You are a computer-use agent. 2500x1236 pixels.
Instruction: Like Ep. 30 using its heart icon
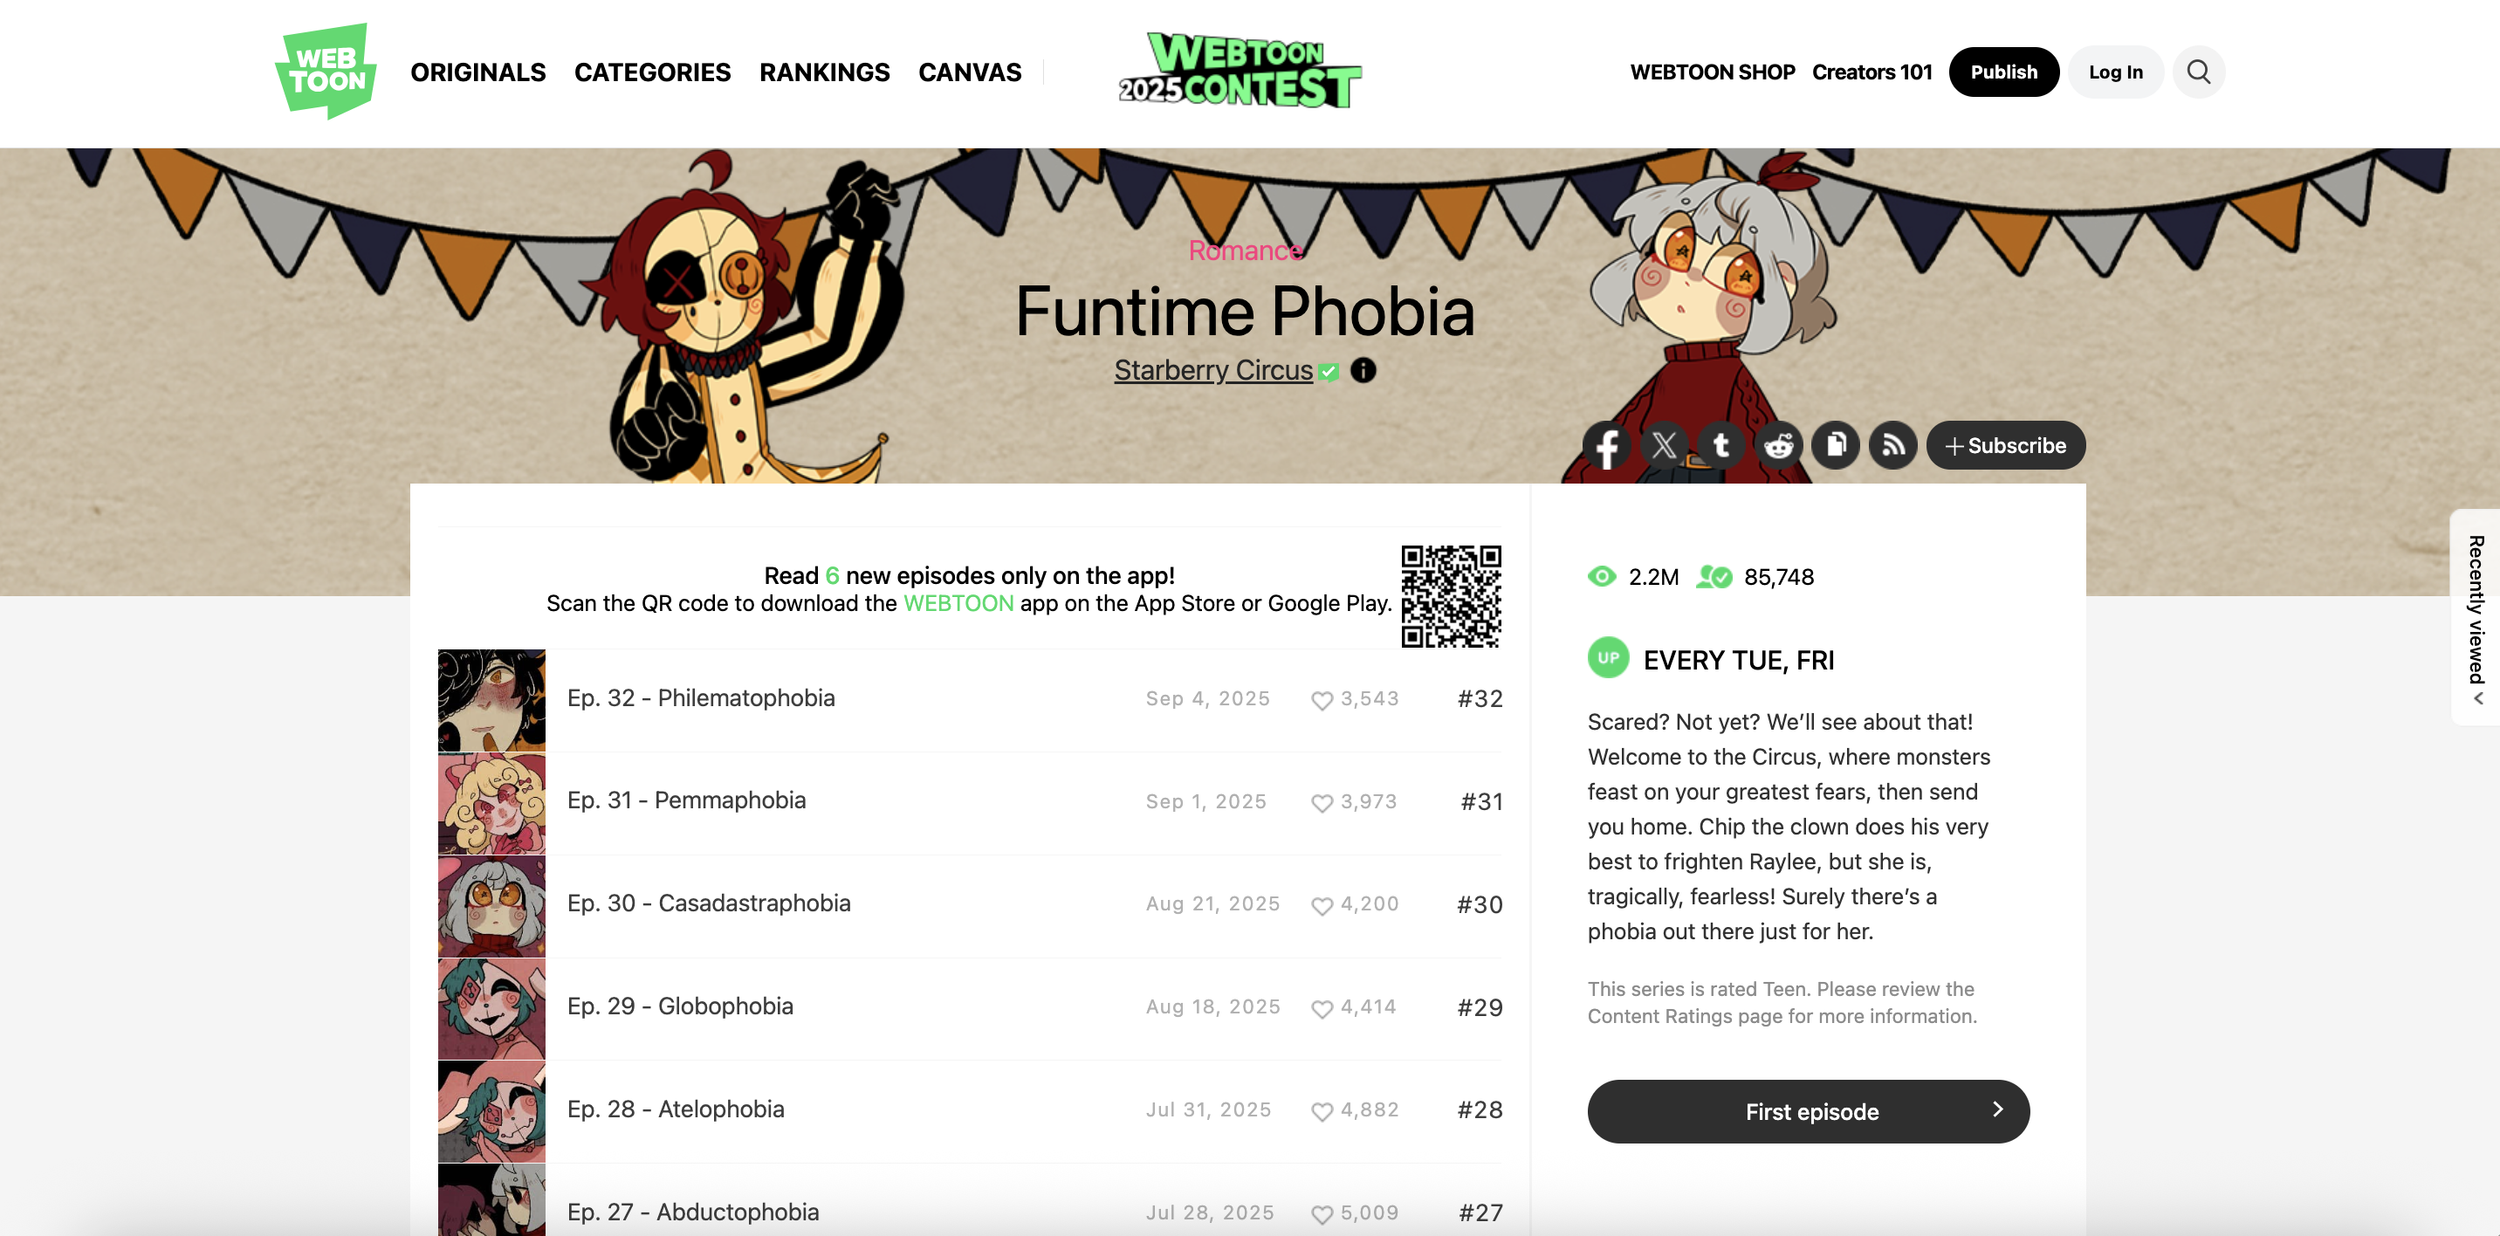[1322, 905]
